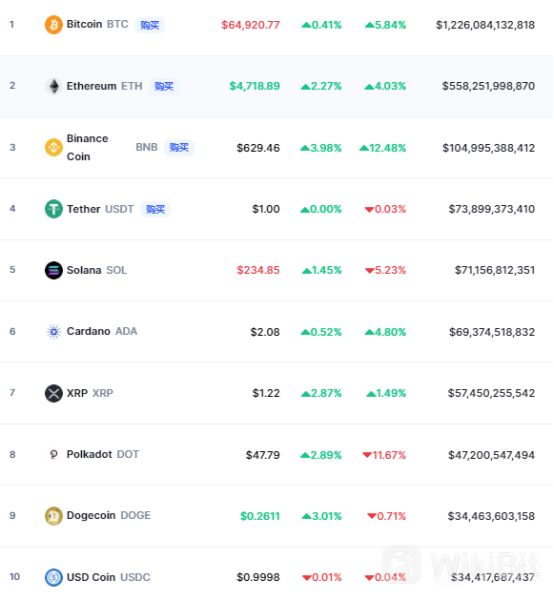Click the 购买 button next to ETH
Image resolution: width=554 pixels, height=601 pixels.
coord(164,86)
